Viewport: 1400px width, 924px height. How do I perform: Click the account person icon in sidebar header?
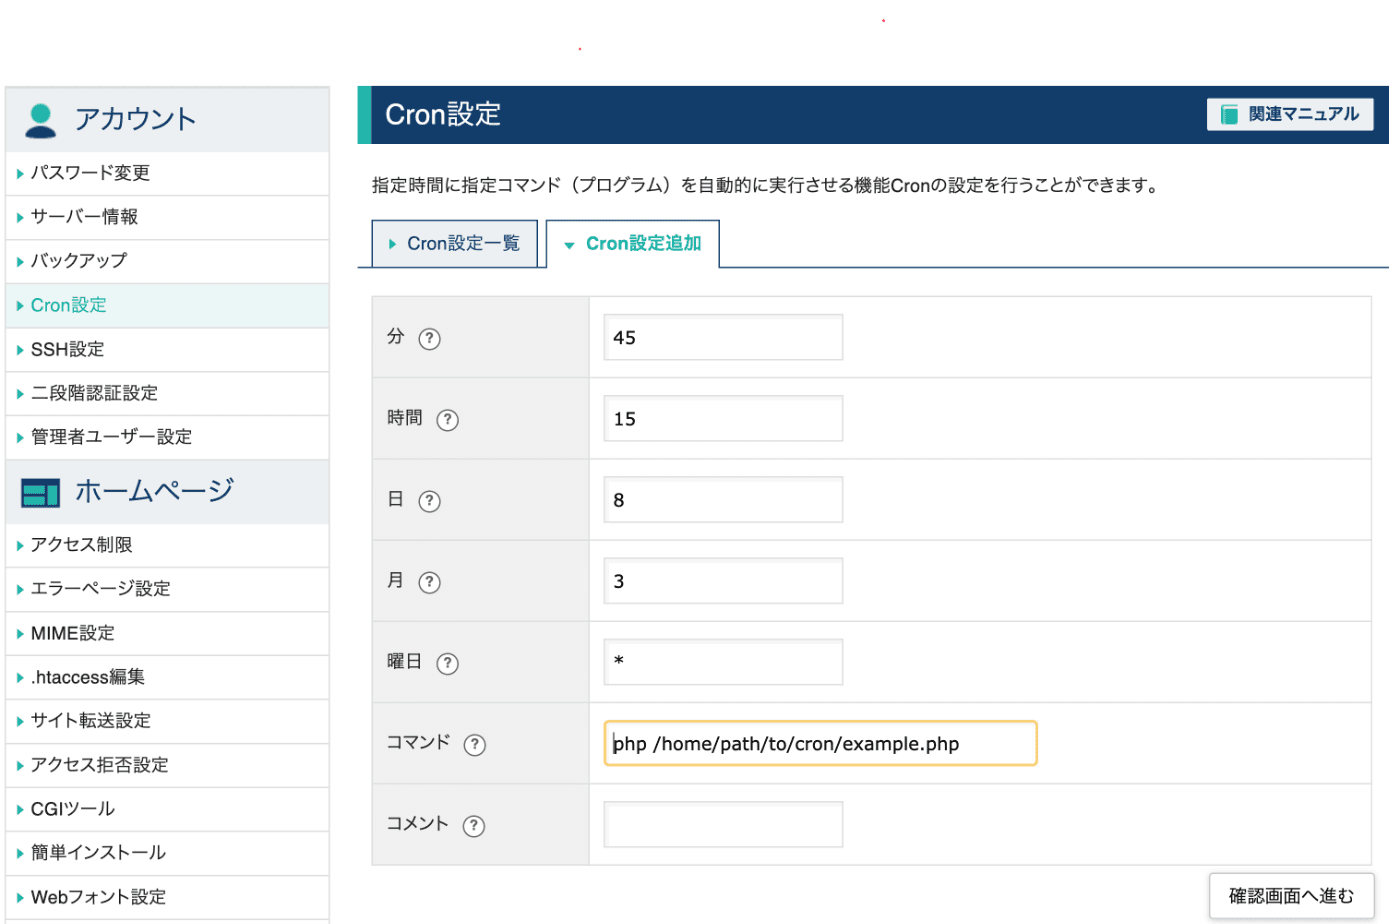point(41,120)
